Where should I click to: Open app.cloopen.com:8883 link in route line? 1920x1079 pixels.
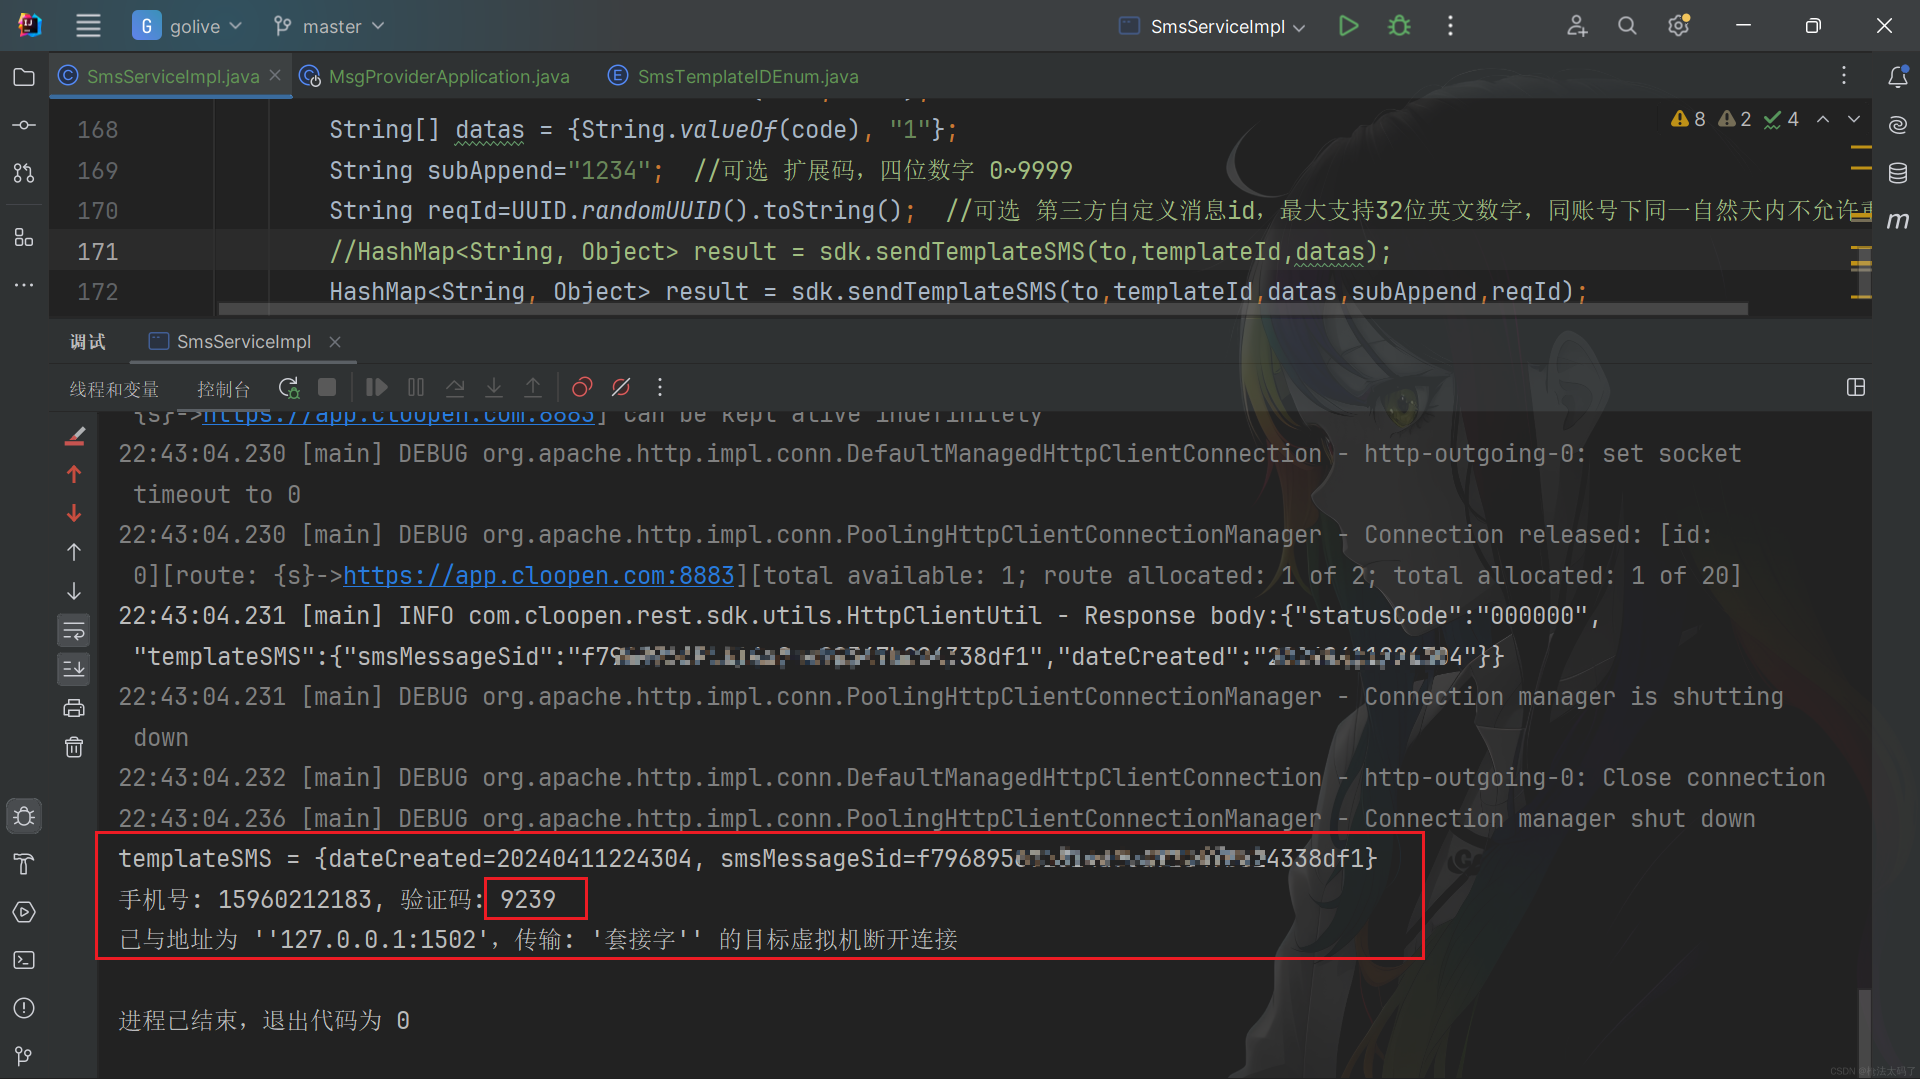(539, 576)
